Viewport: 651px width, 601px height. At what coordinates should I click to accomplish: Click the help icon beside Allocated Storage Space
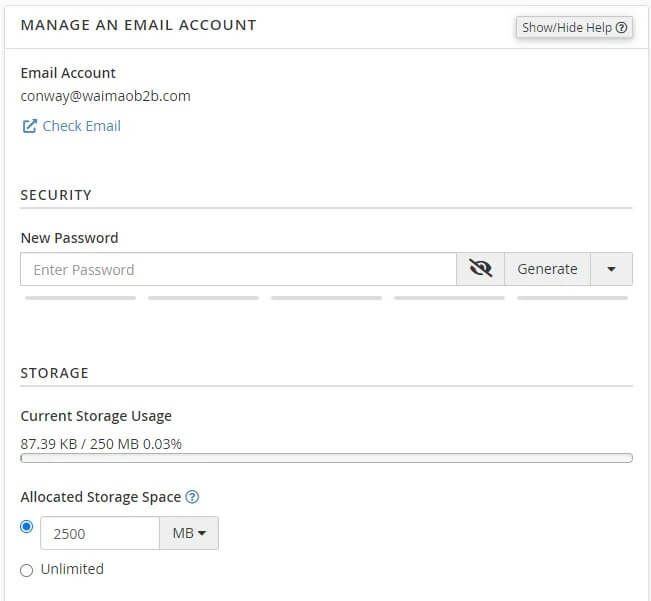[x=193, y=497]
